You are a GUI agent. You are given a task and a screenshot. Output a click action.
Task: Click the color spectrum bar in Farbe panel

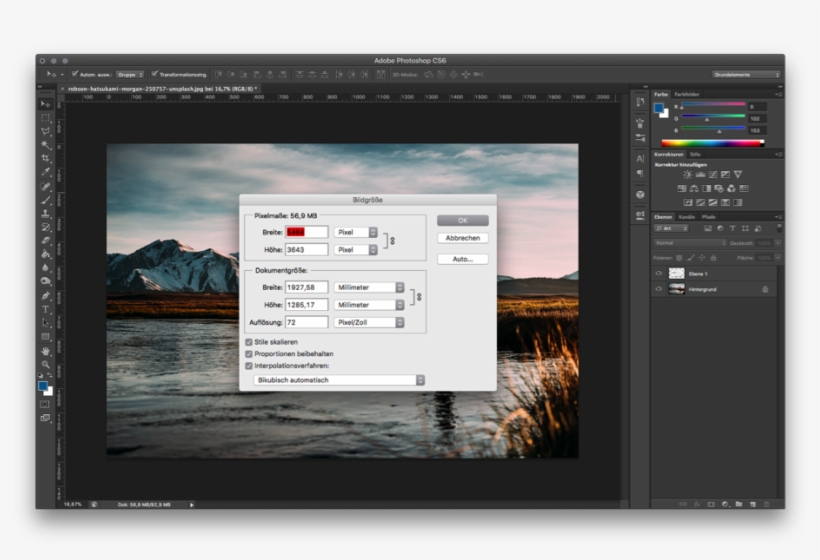713,143
